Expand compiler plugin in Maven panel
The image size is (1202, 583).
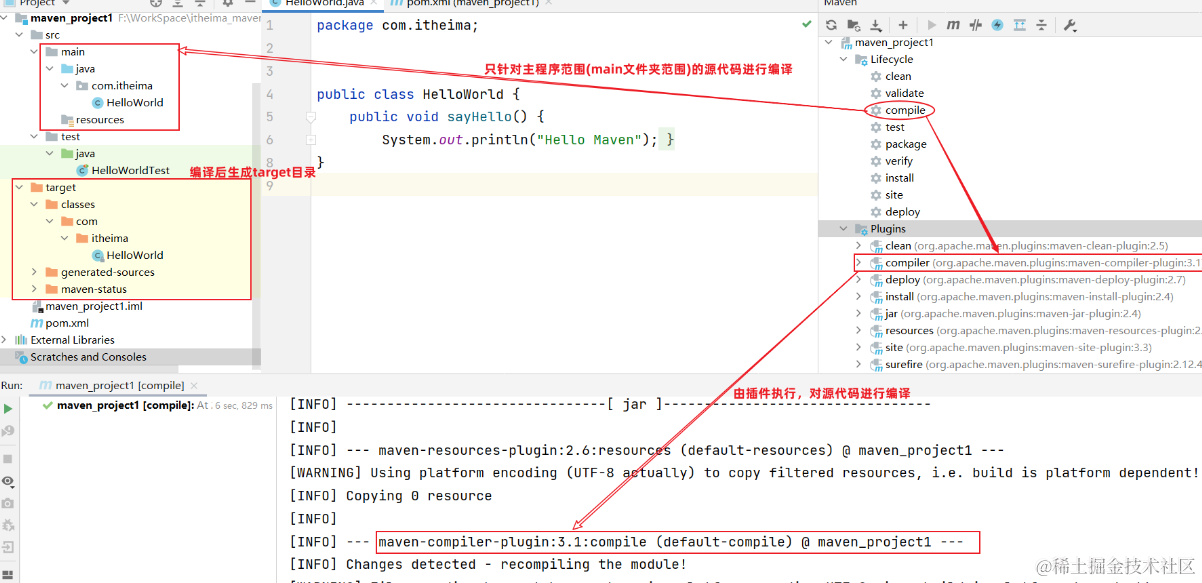[859, 263]
